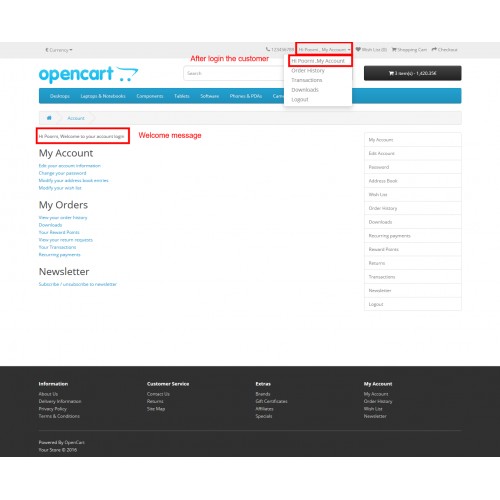The height and width of the screenshot is (500, 500).
Task: Click the home icon in breadcrumb
Action: click(49, 118)
